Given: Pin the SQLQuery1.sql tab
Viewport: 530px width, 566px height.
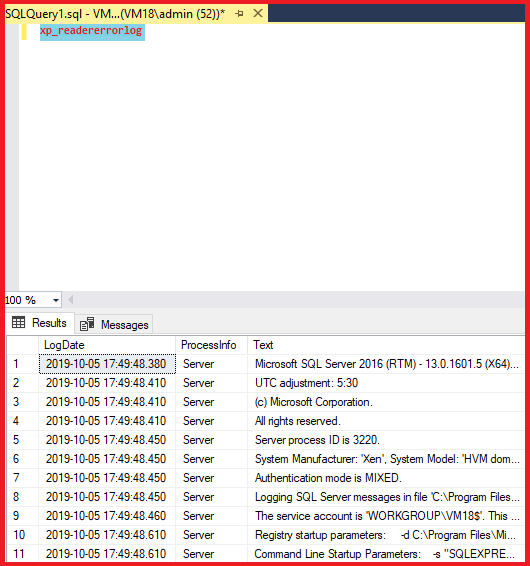Looking at the screenshot, I should pos(239,14).
